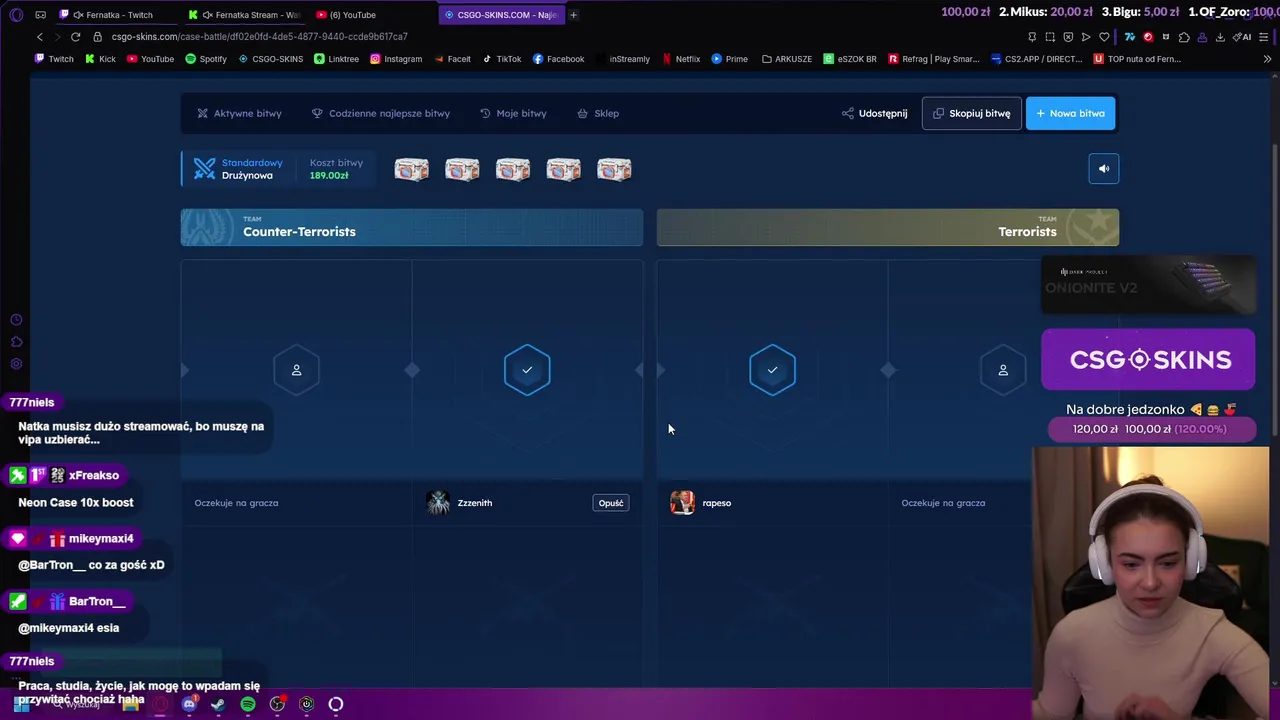1280x720 pixels.
Task: Click the browser back arrow
Action: [x=40, y=37]
